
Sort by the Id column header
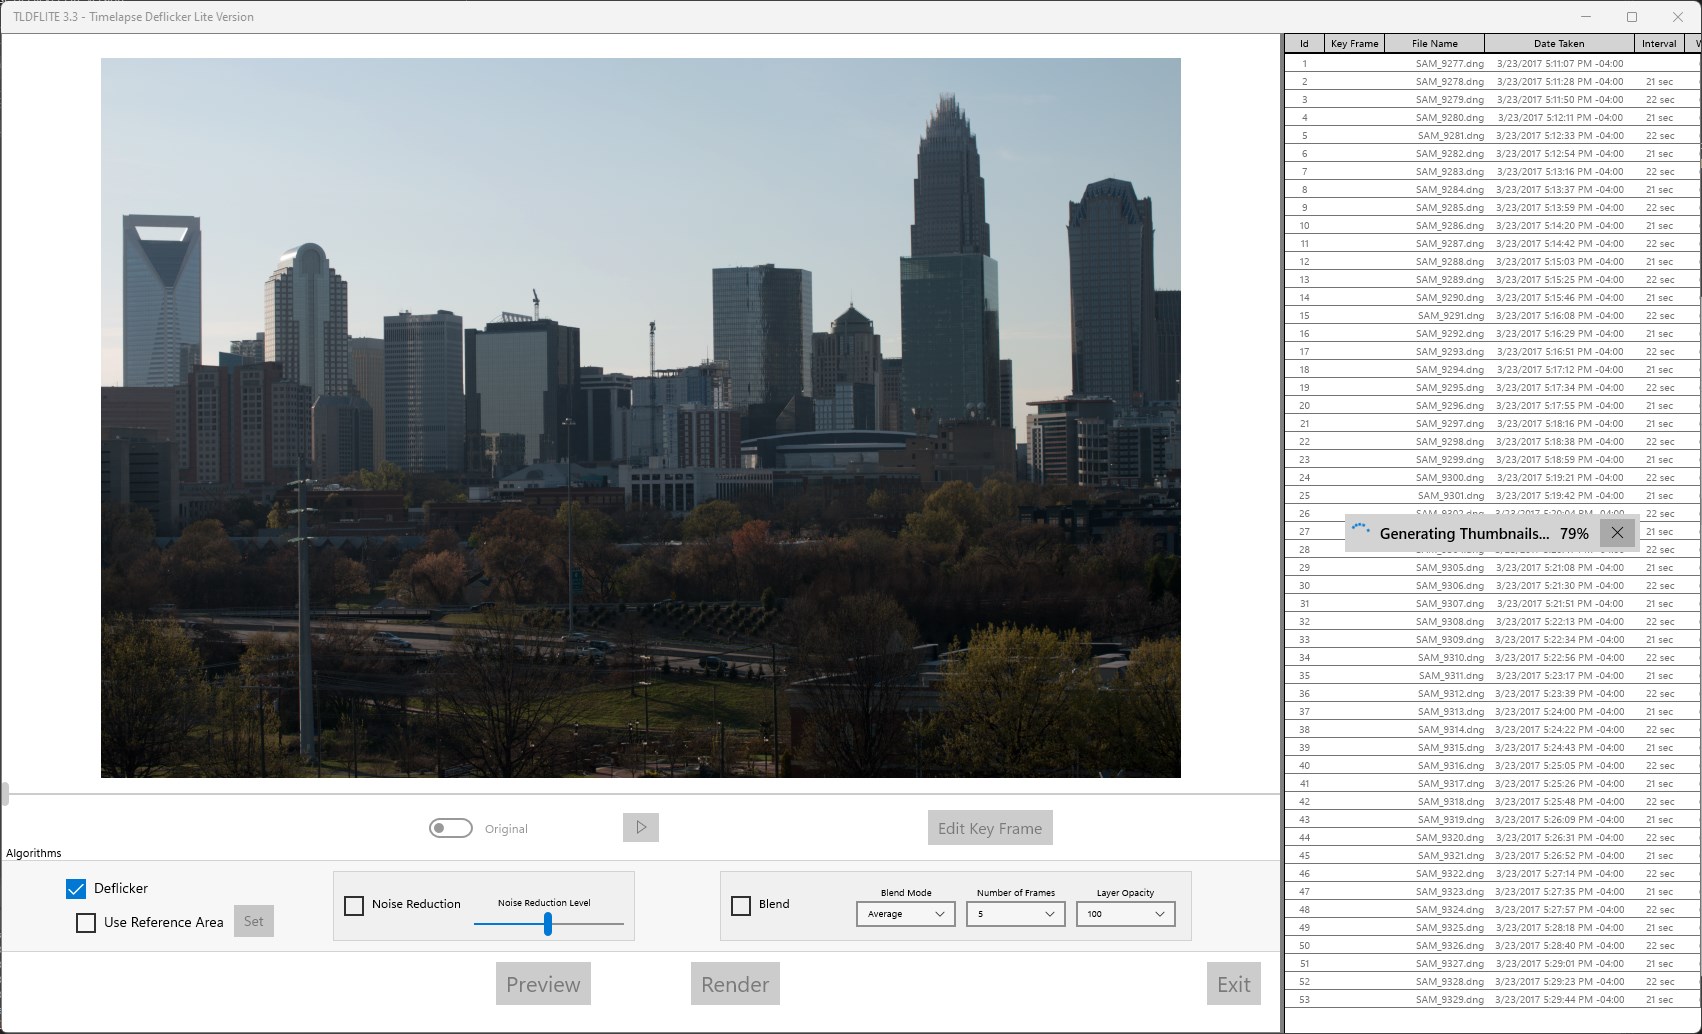coord(1304,43)
